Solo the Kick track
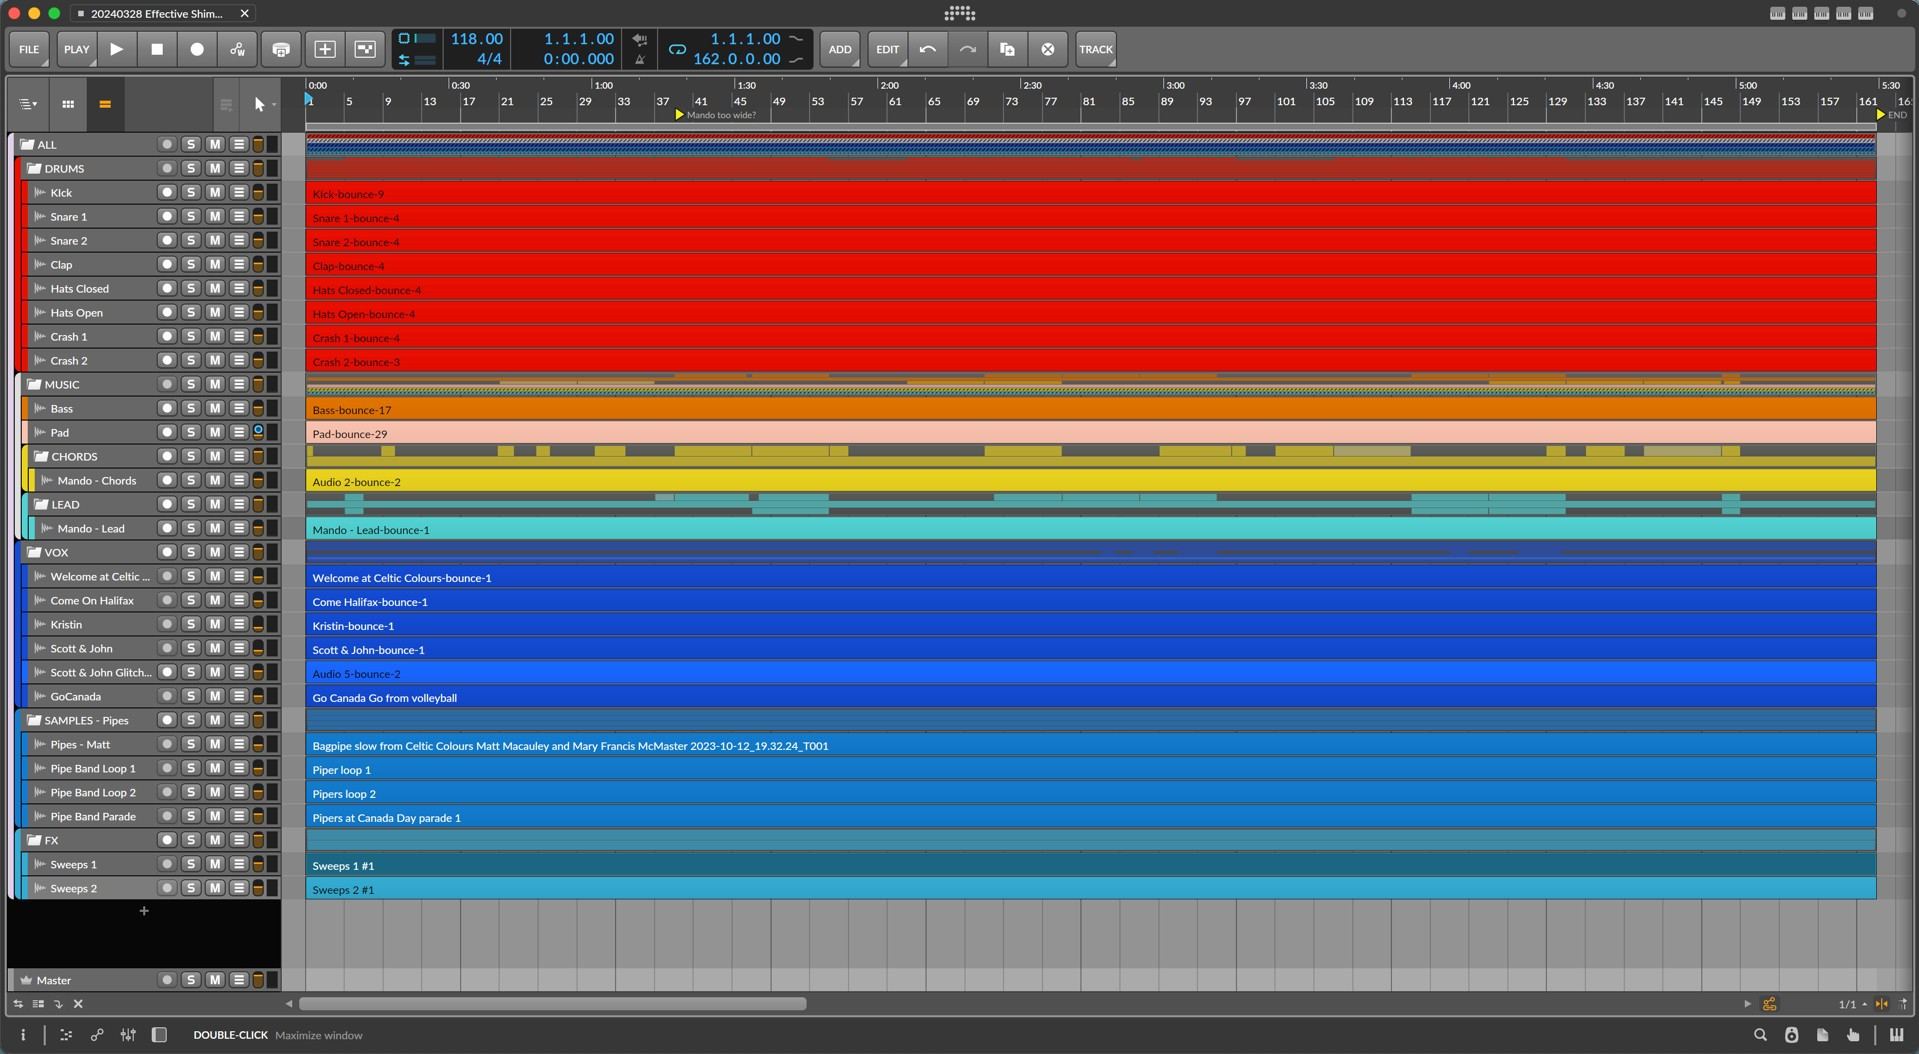Screen dimensions: 1919x1054 (191, 193)
